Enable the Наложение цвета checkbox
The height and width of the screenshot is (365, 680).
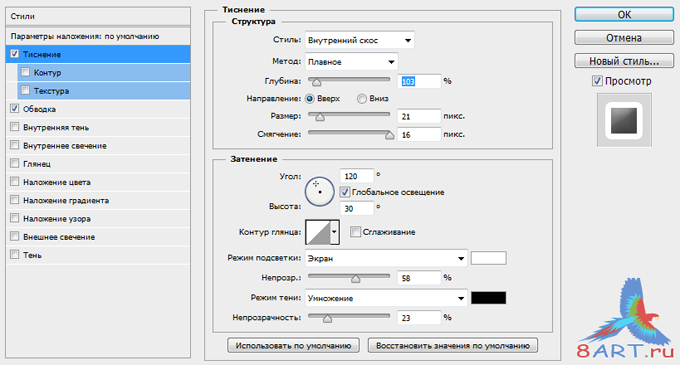(x=14, y=181)
